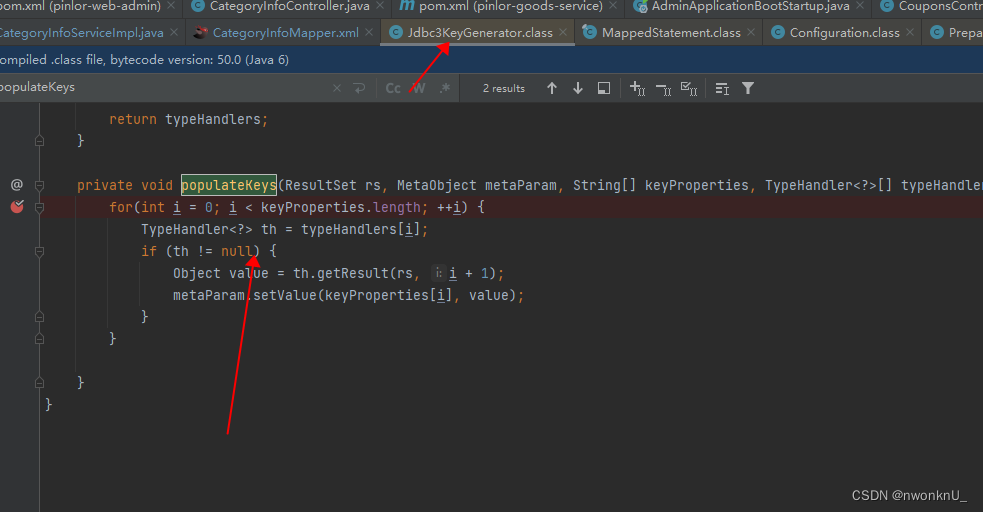Click the @ gutter icon beside populateKeys
The image size is (983, 512).
pos(17,185)
